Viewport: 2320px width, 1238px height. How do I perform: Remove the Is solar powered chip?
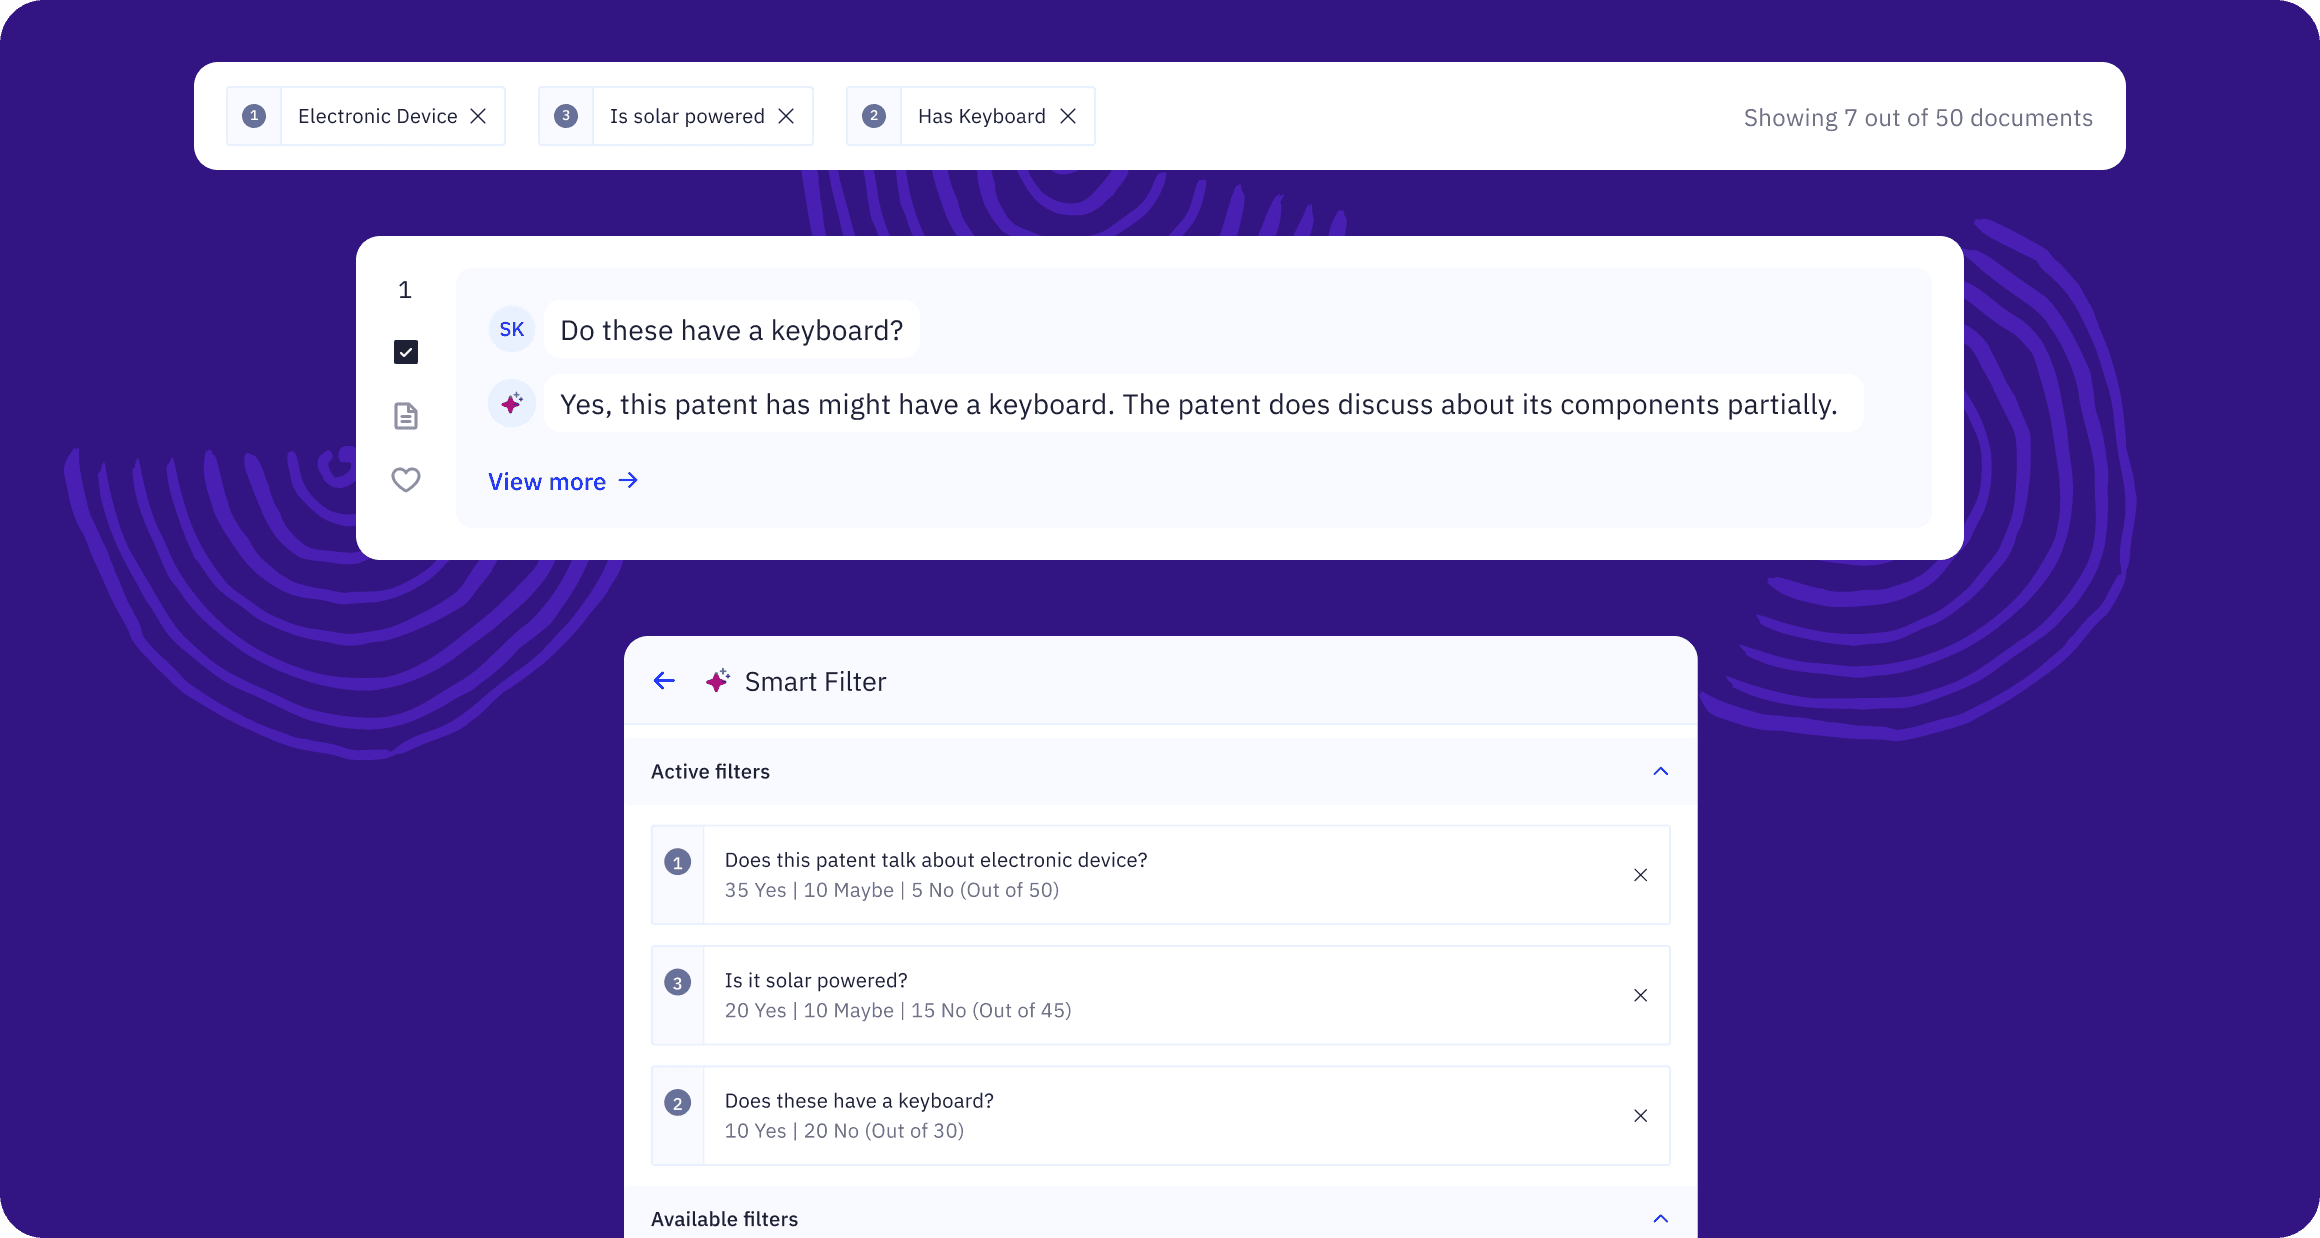[x=786, y=116]
